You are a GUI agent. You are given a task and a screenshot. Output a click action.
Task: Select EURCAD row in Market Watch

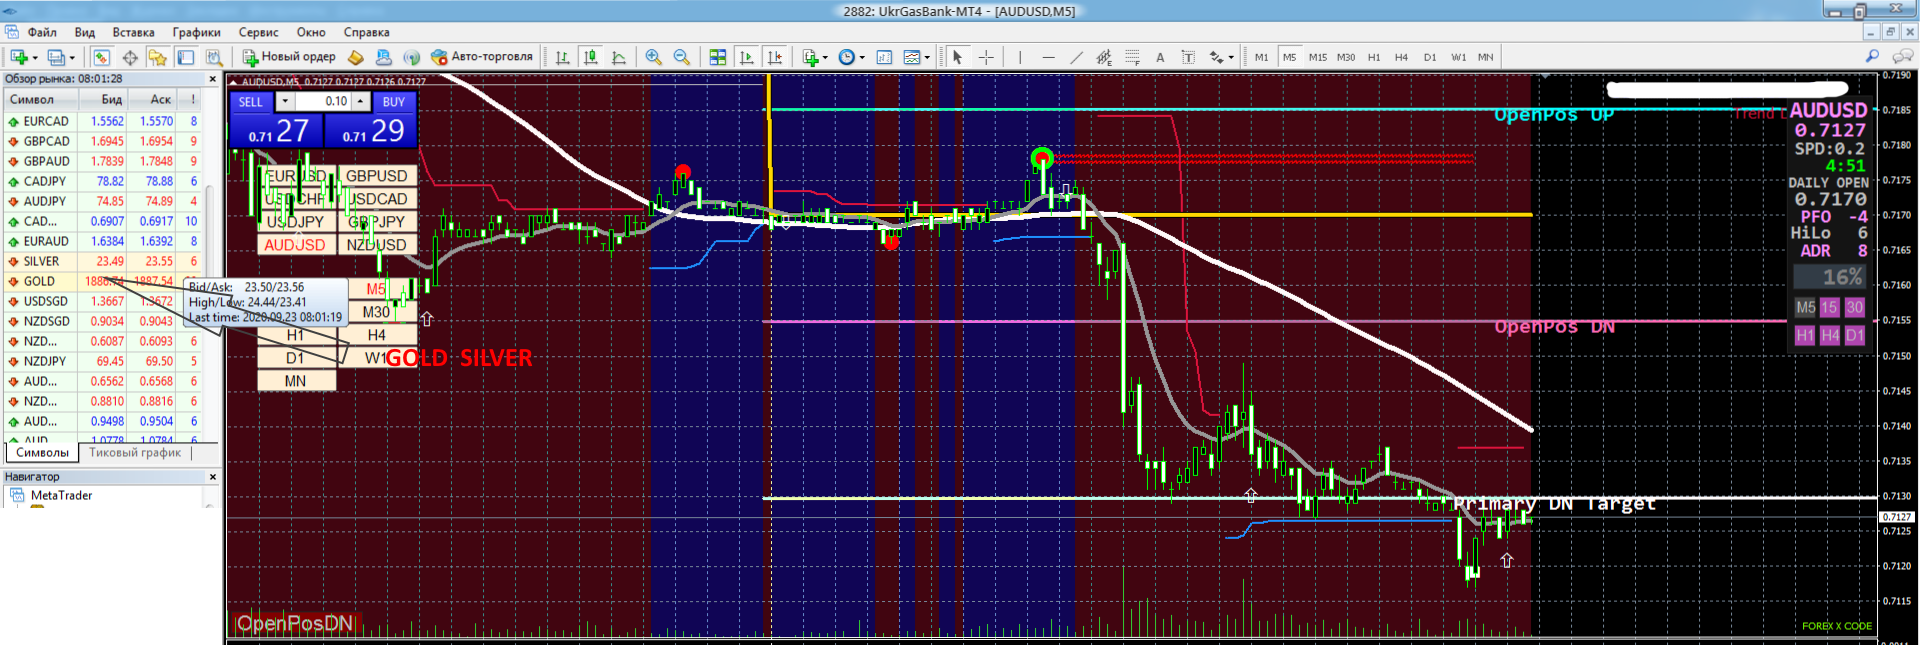pos(103,121)
